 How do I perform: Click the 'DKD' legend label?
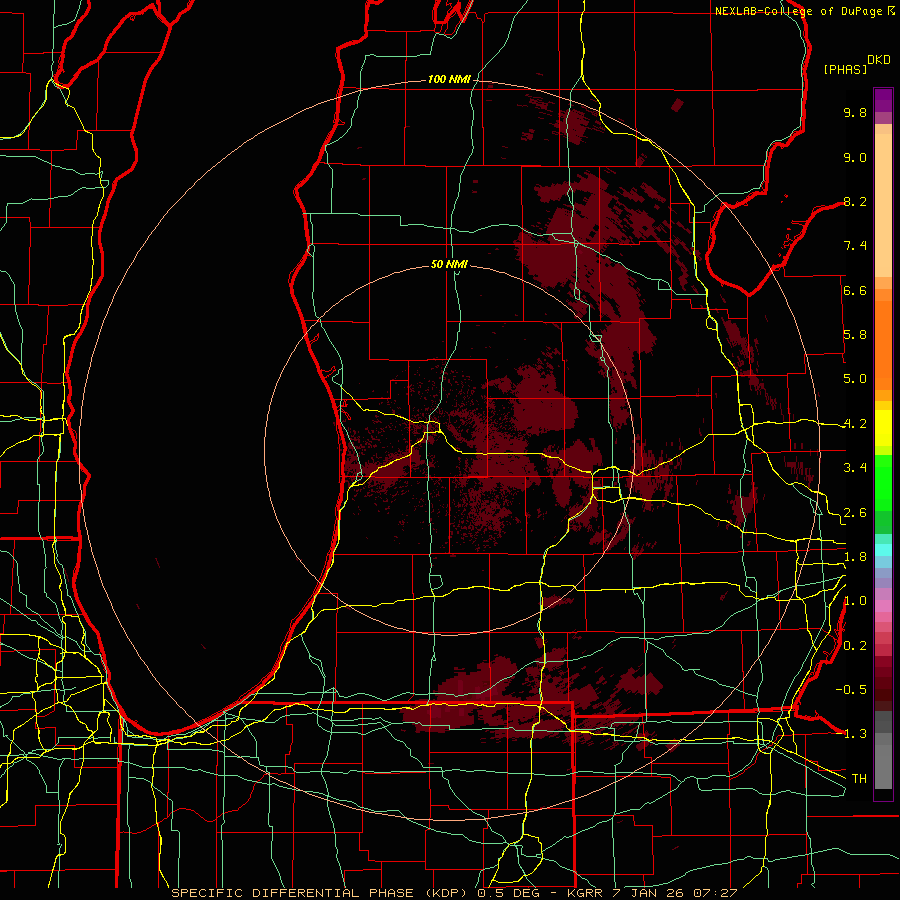(x=879, y=60)
